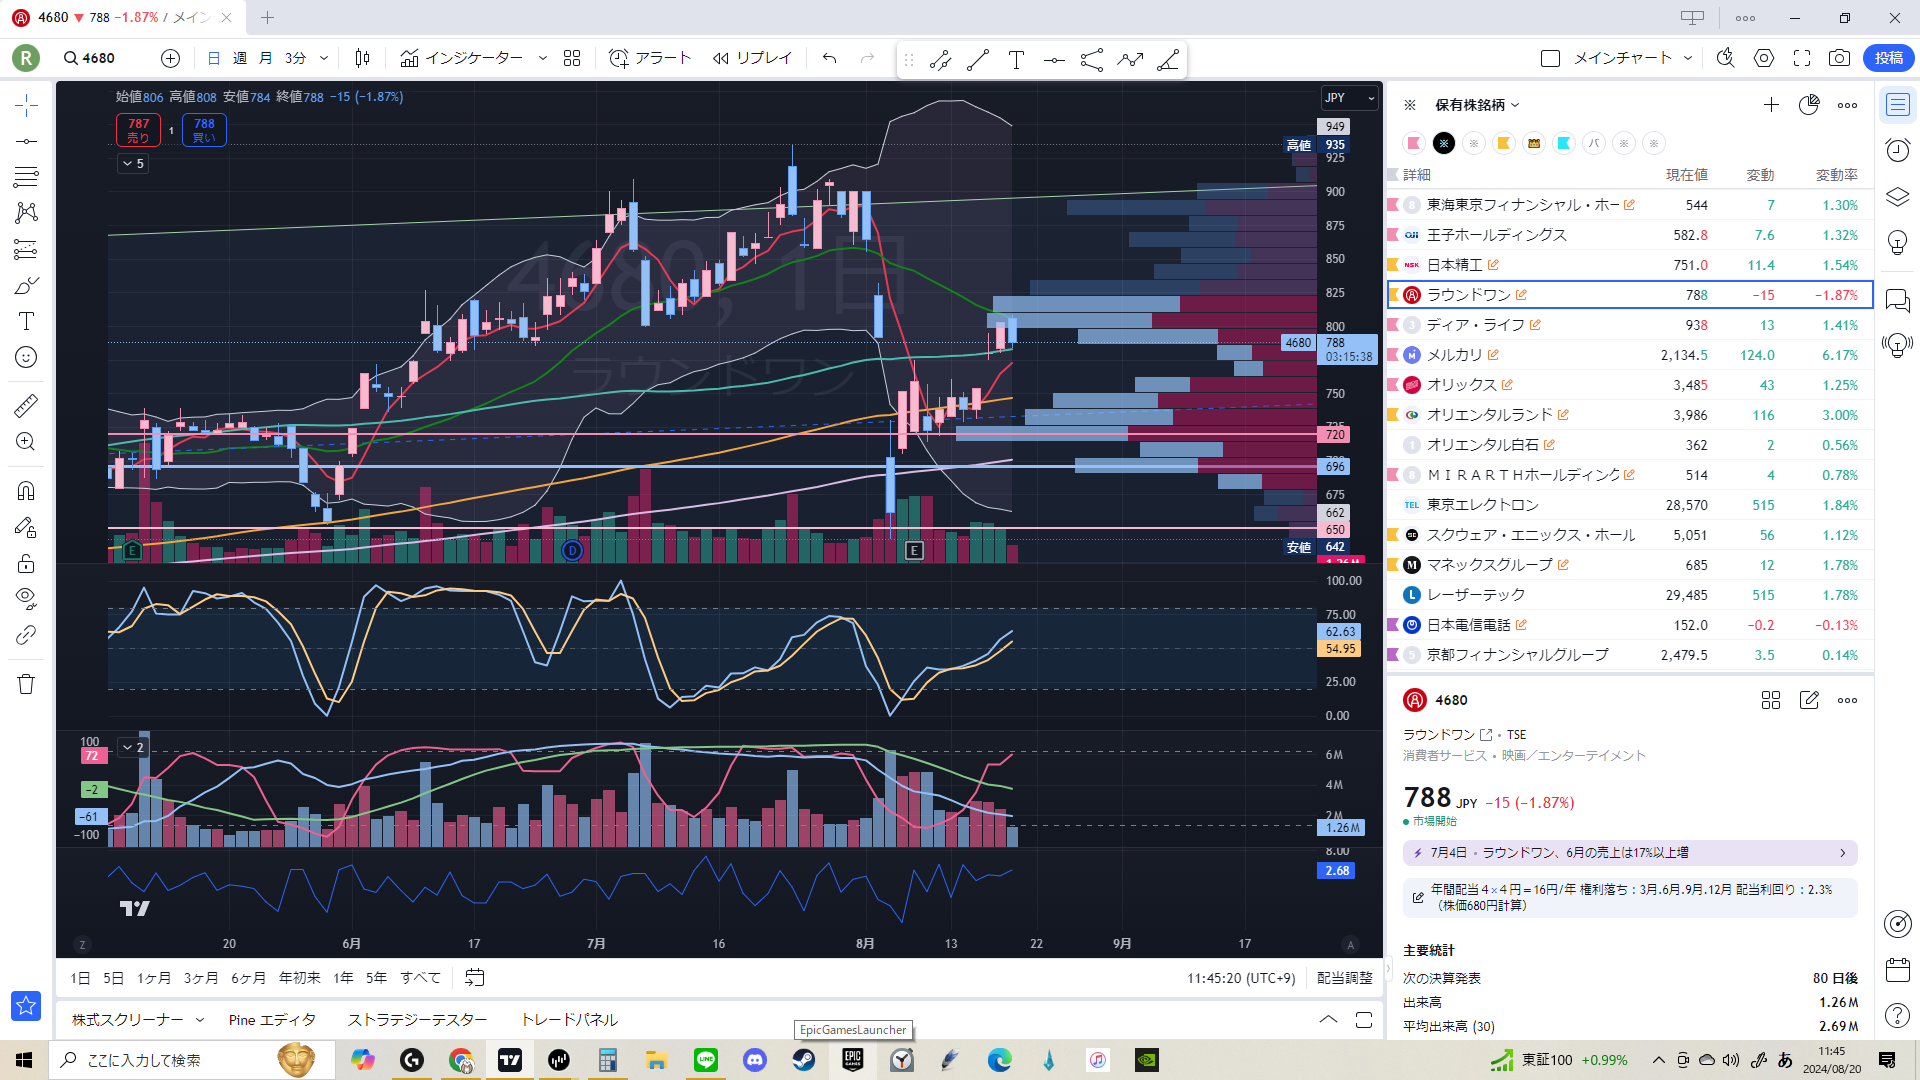The image size is (1920, 1080).
Task: Click the orange flag color circle
Action: point(1503,143)
